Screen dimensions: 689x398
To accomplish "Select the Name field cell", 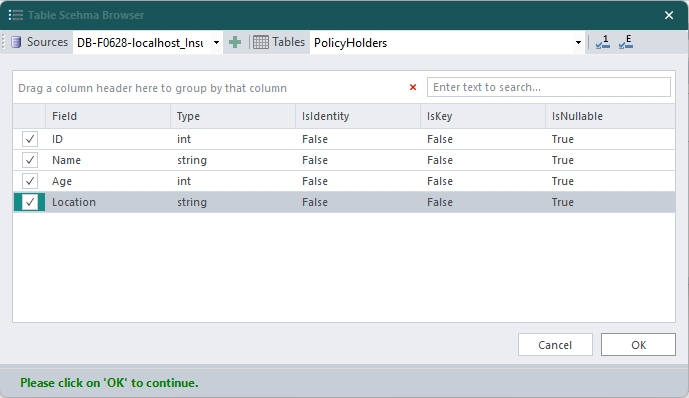I will coord(108,160).
